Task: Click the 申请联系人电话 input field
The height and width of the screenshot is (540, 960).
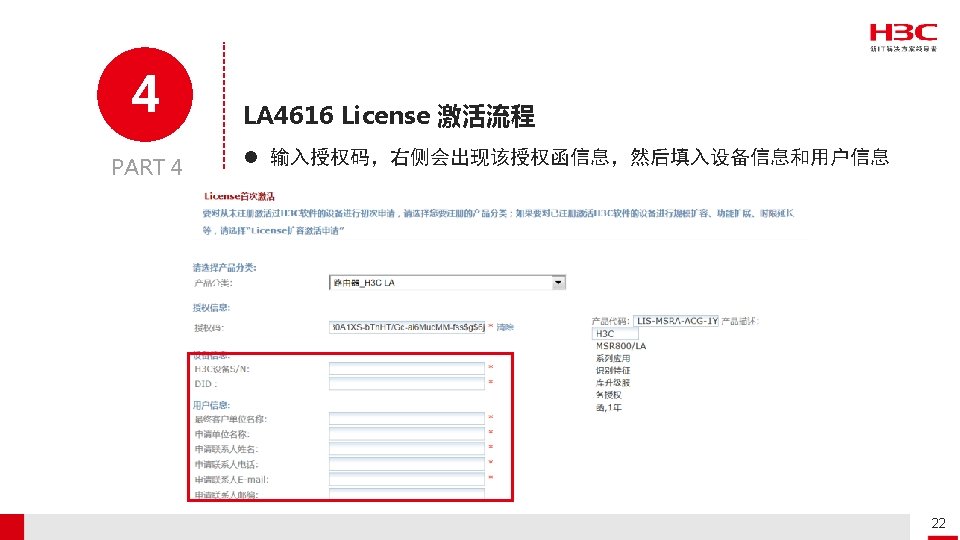Action: [x=407, y=465]
